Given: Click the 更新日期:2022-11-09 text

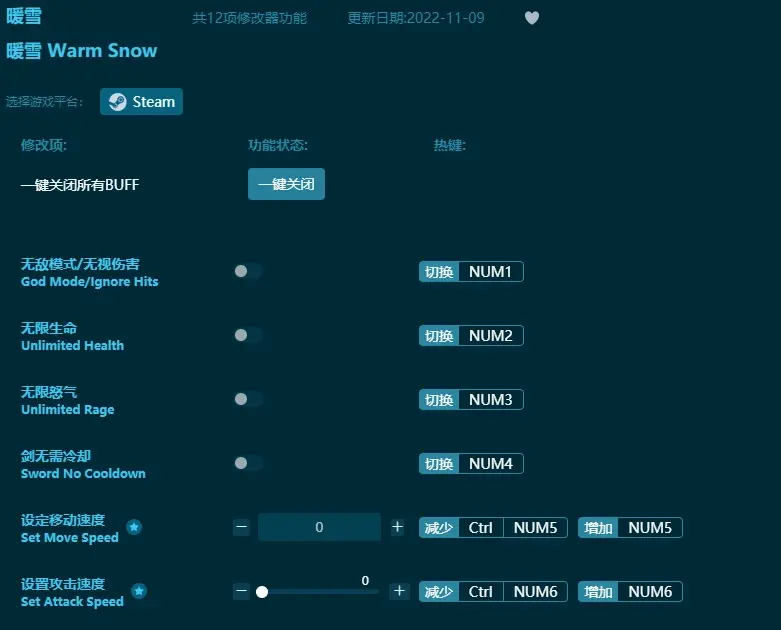Looking at the screenshot, I should [416, 18].
